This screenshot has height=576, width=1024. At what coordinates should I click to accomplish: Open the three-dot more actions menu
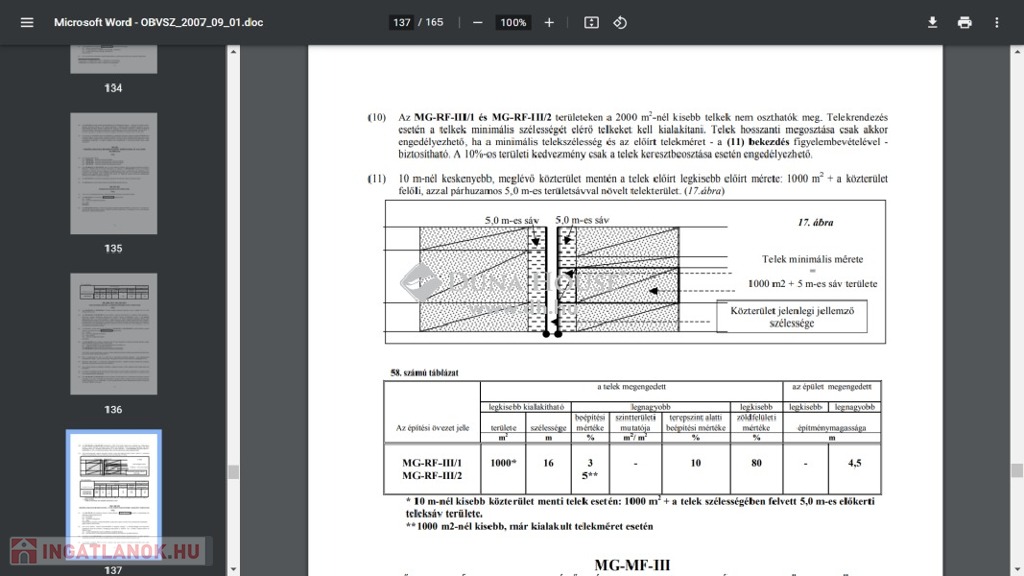click(996, 22)
